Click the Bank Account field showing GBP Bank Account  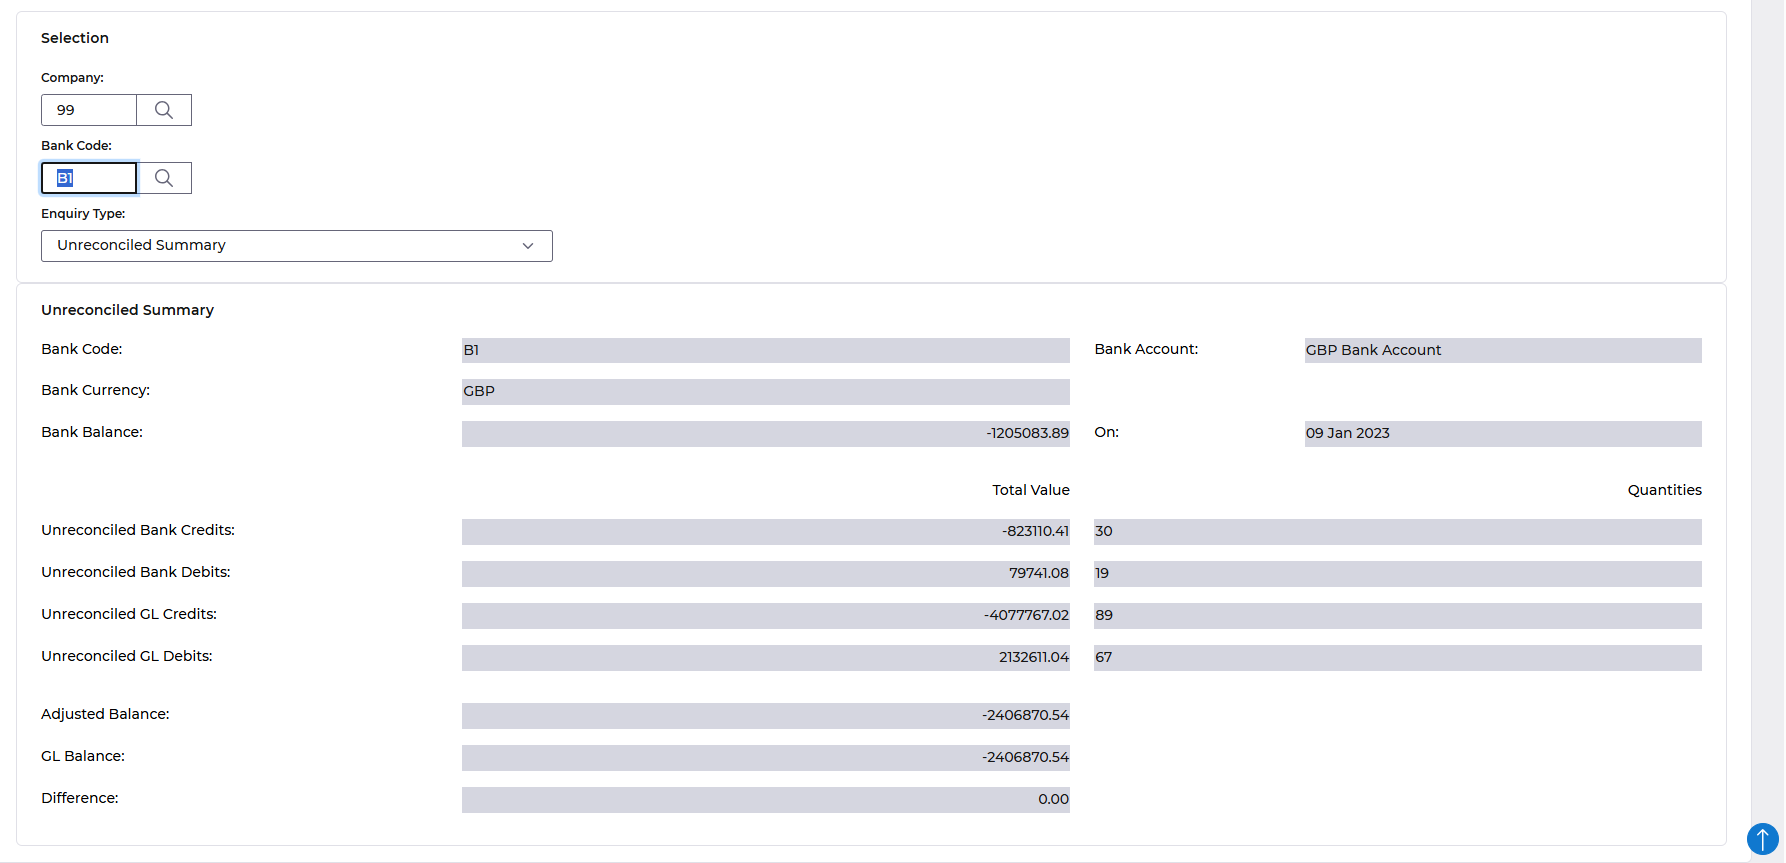(1502, 350)
